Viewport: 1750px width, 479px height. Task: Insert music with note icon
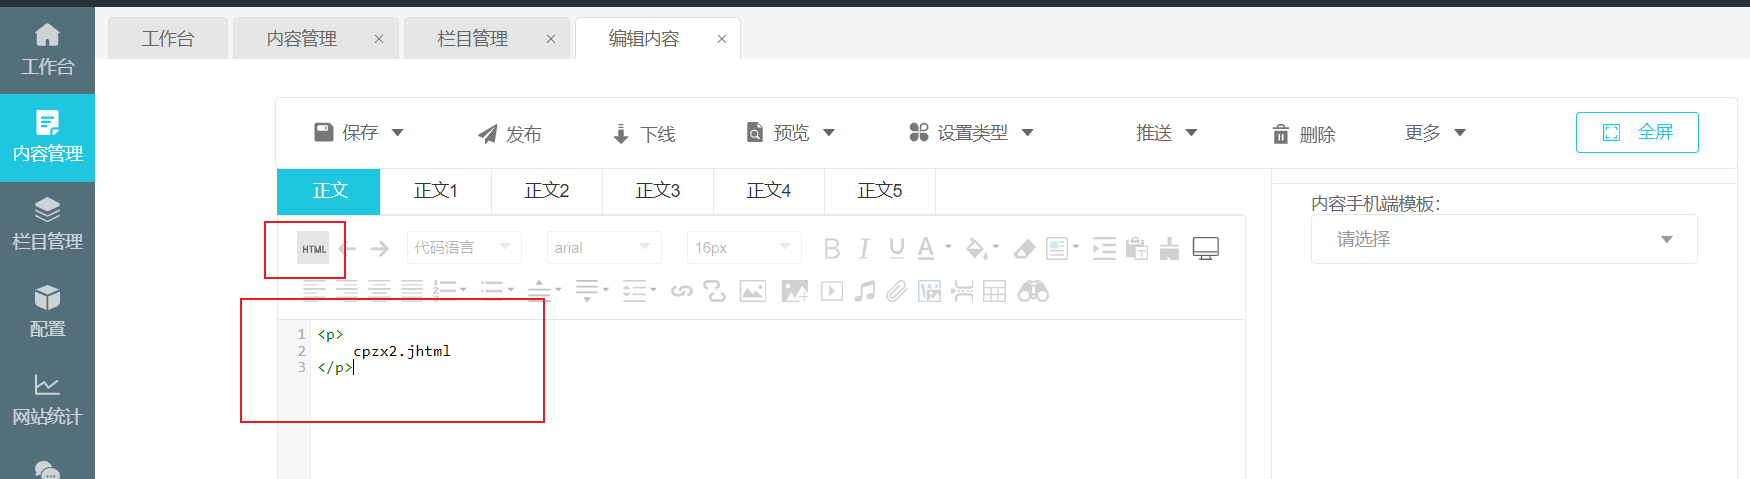[865, 291]
